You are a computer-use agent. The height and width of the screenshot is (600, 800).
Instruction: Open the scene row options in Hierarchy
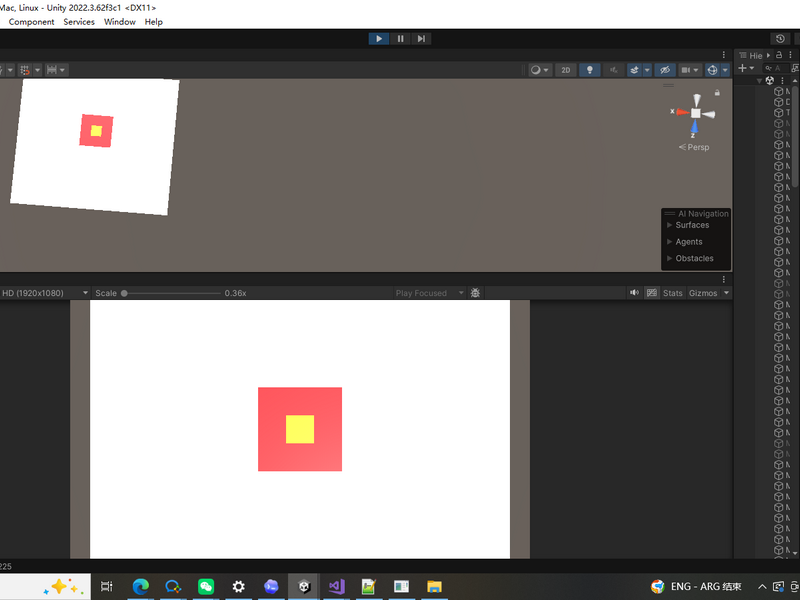(x=783, y=81)
